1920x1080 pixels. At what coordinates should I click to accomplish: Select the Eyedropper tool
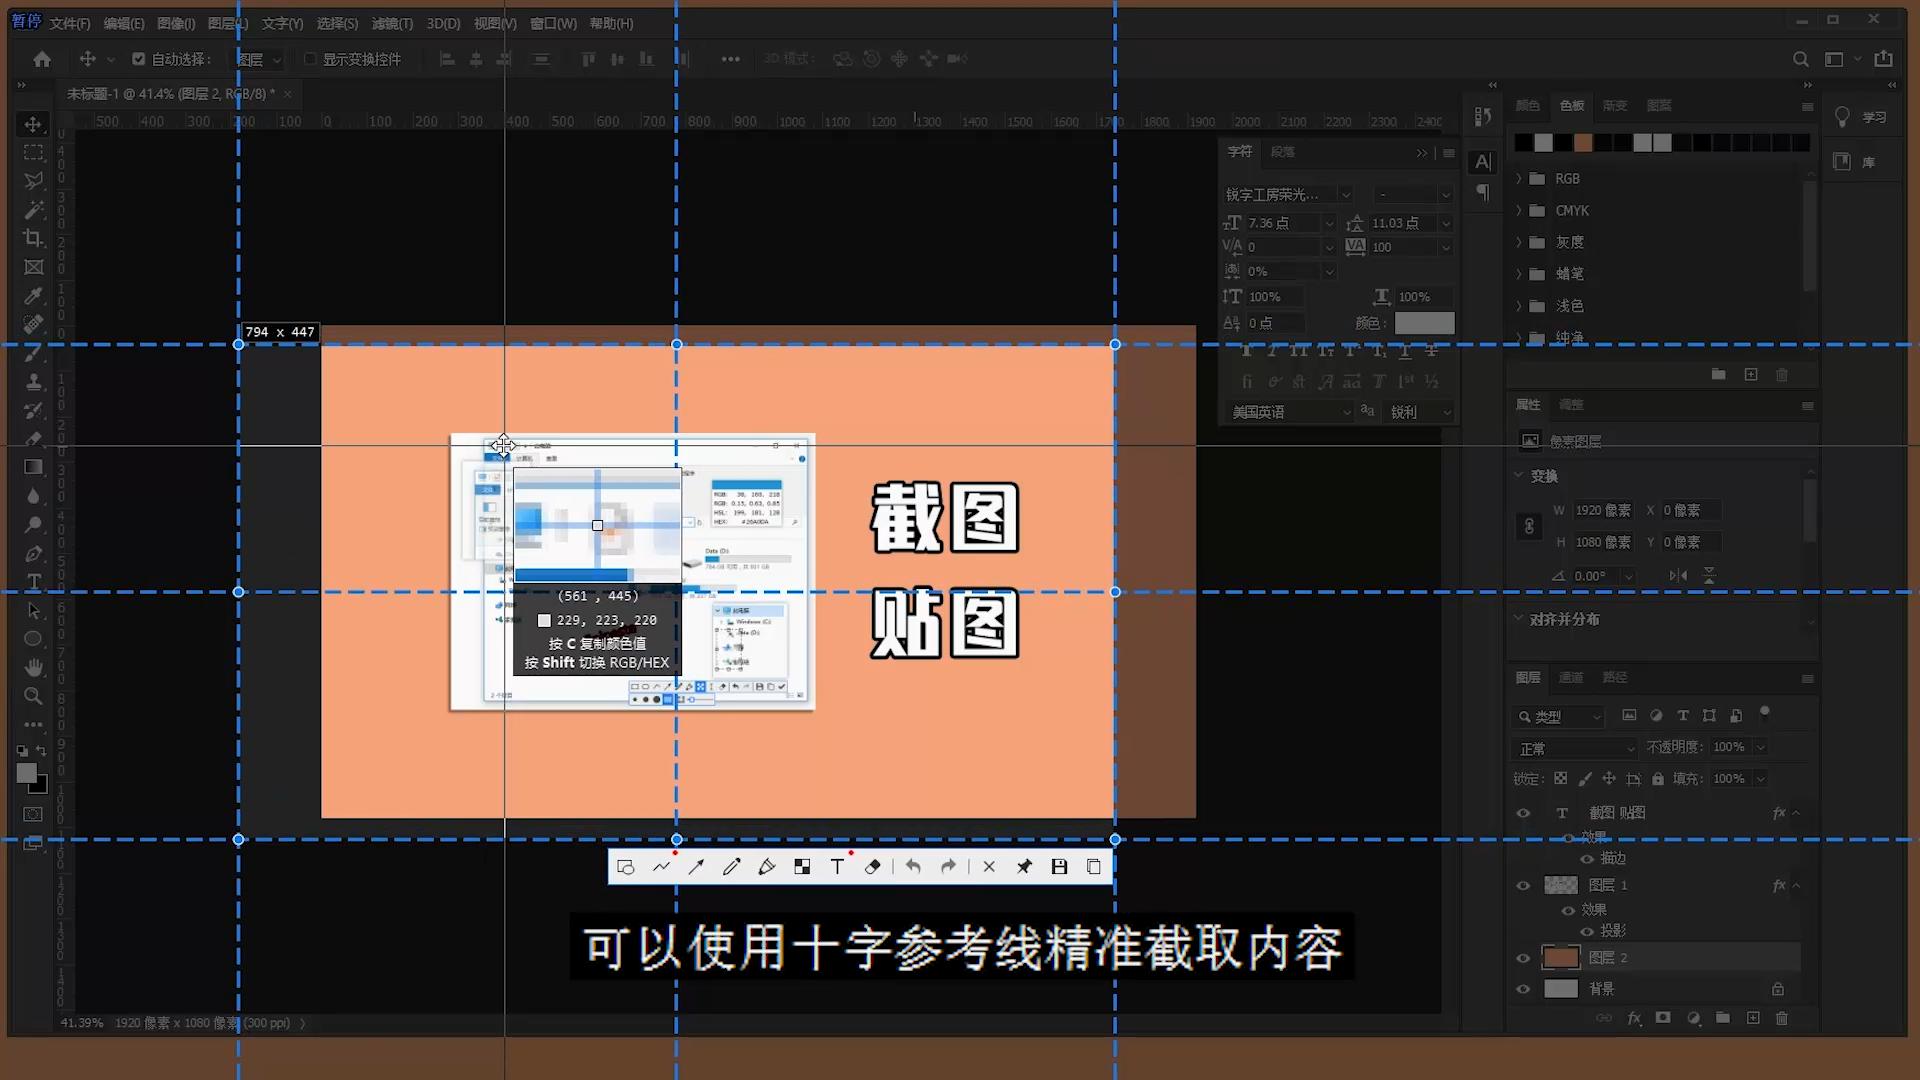[x=33, y=295]
